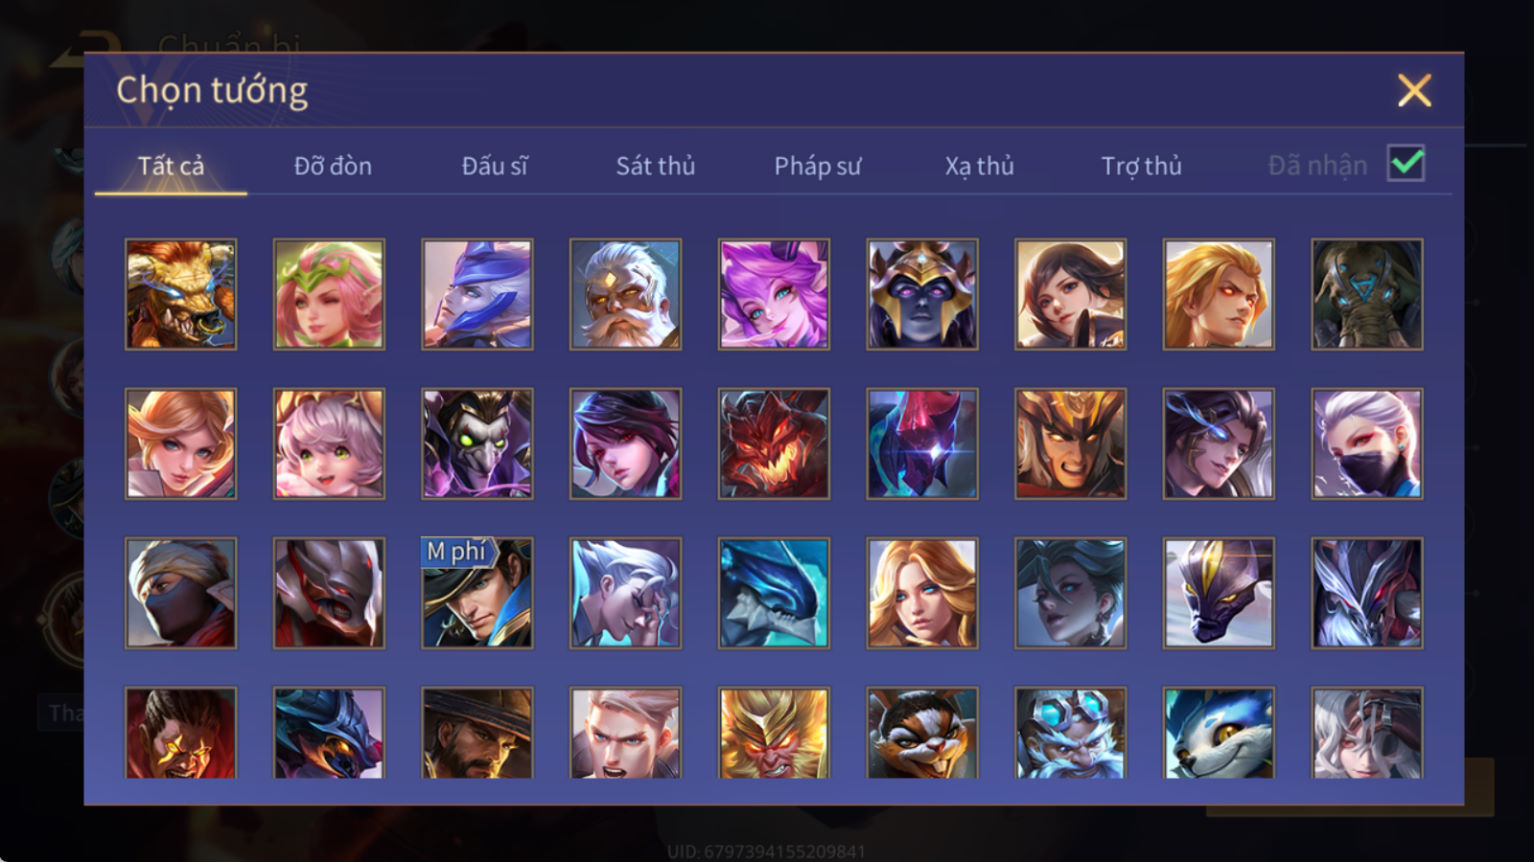
Task: Pick the hero tagged M phí
Action: pyautogui.click(x=477, y=593)
